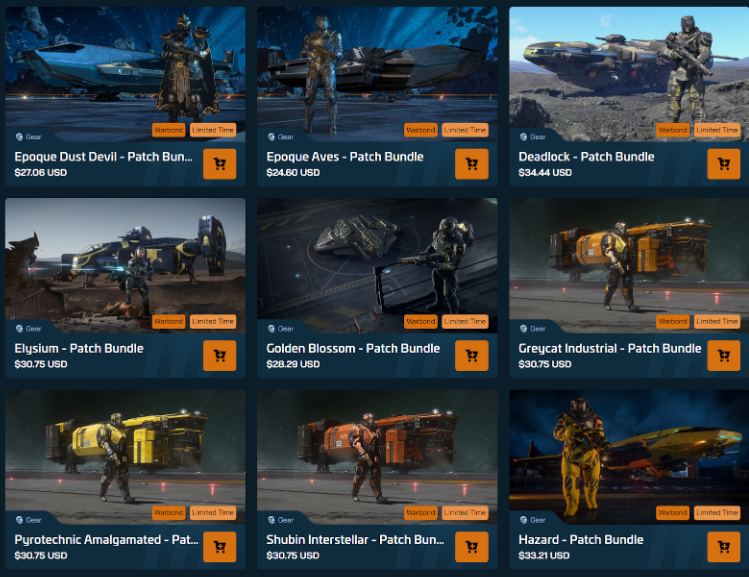Add Pyrotechnic Amalgamated bundle to cart
This screenshot has height=577, width=749.
220,546
